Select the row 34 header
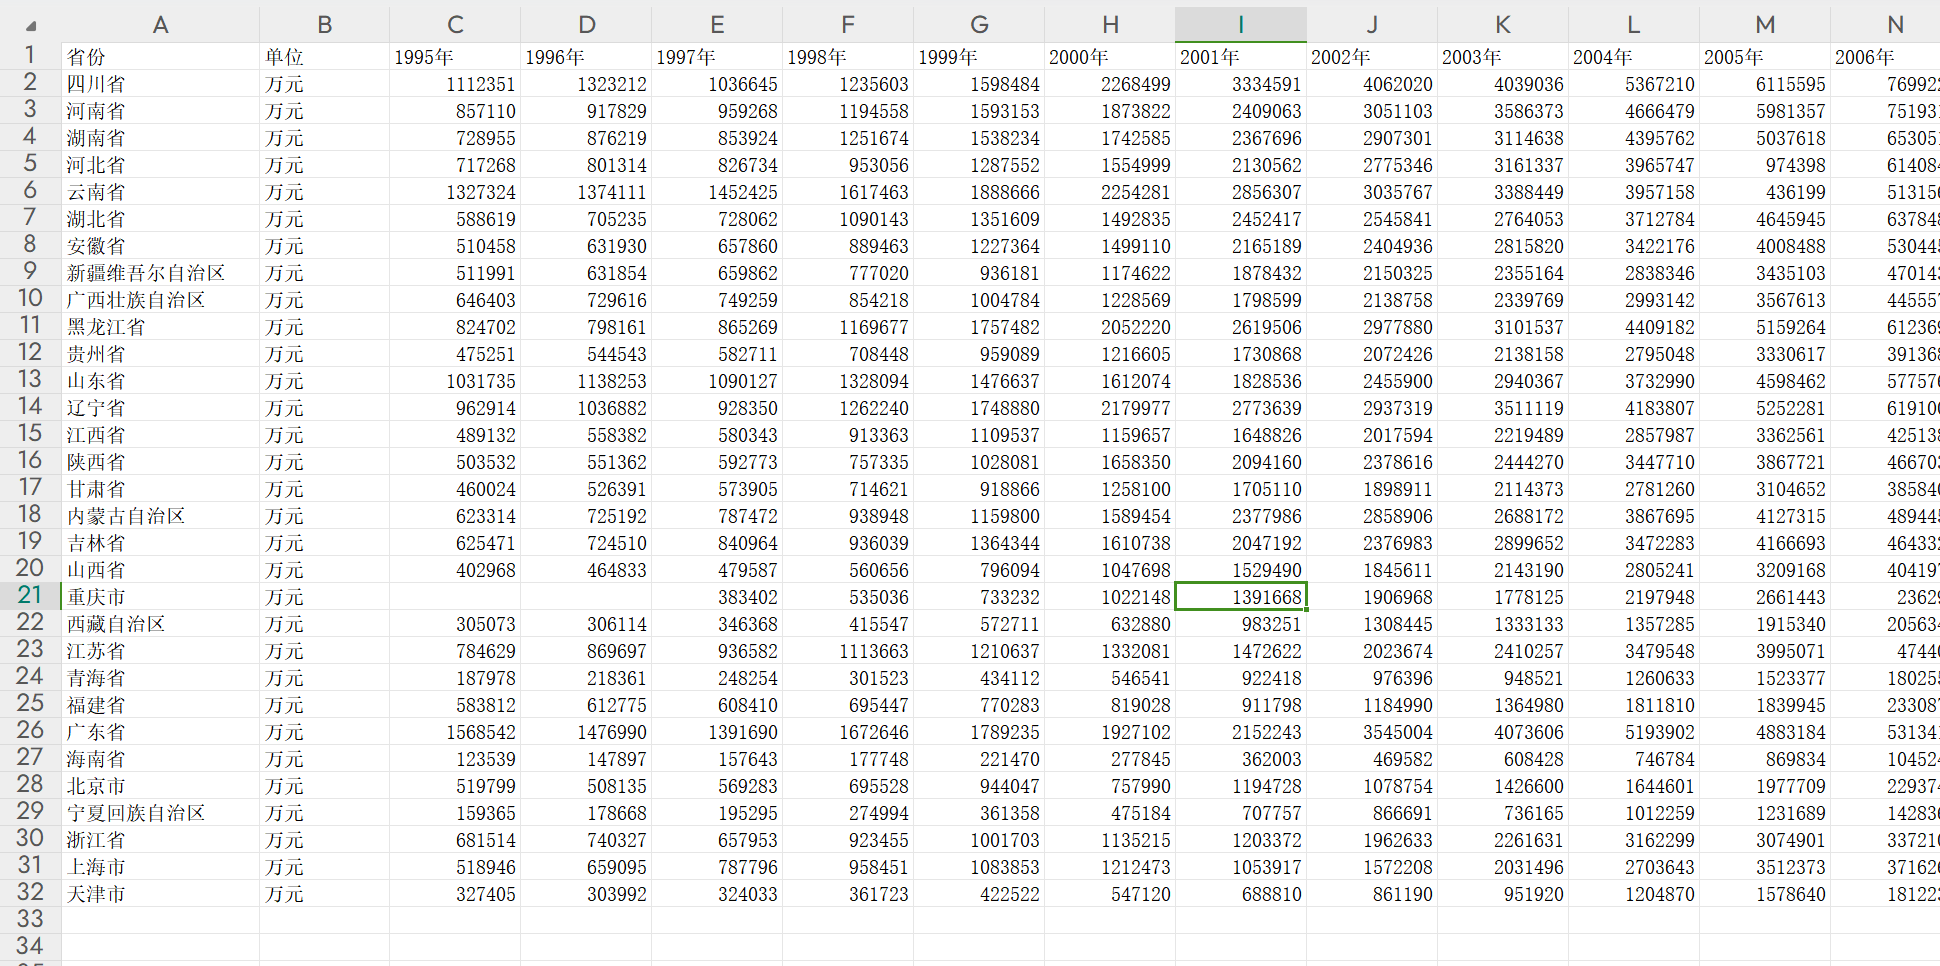The image size is (1940, 966). point(30,946)
